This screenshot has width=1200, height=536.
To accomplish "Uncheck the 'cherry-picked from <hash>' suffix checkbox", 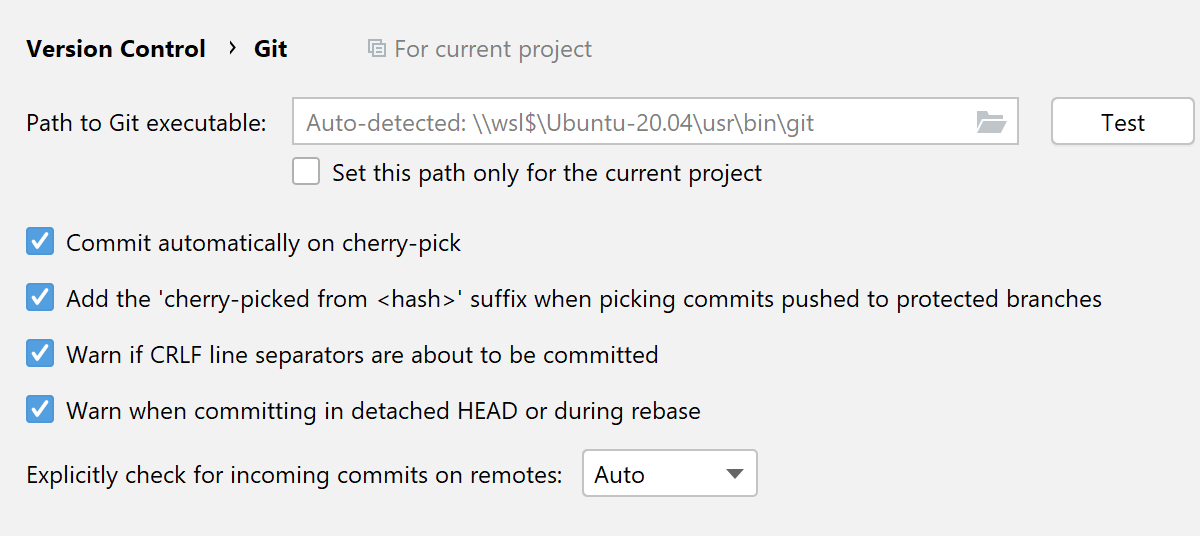I will point(40,298).
